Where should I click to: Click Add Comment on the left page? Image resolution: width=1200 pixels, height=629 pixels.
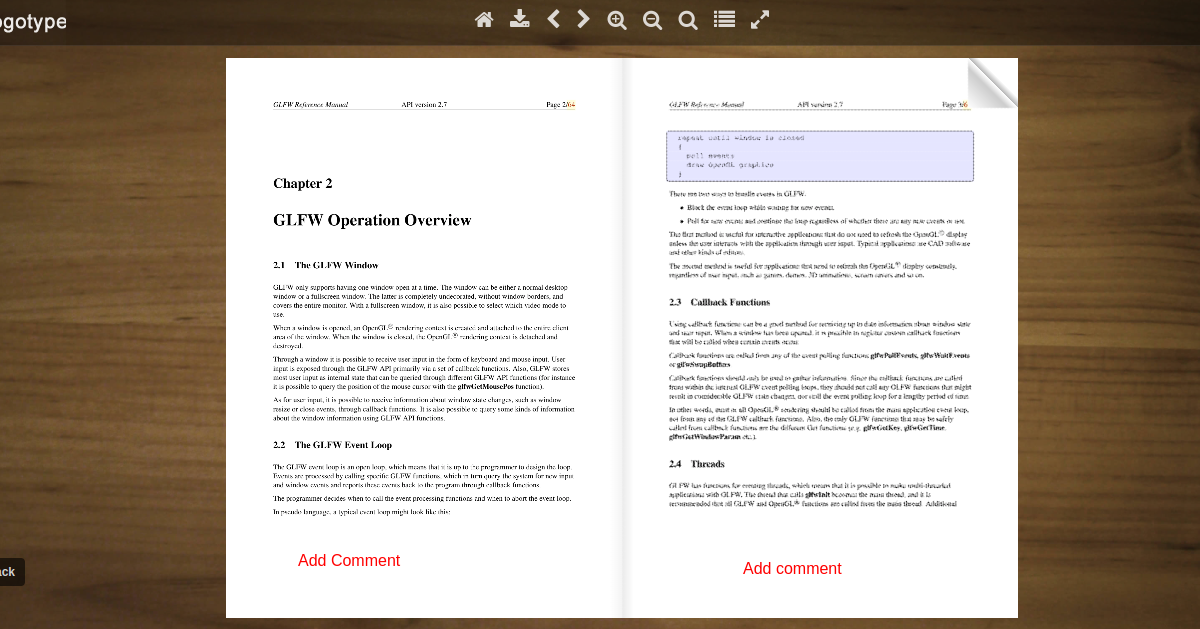tap(349, 561)
